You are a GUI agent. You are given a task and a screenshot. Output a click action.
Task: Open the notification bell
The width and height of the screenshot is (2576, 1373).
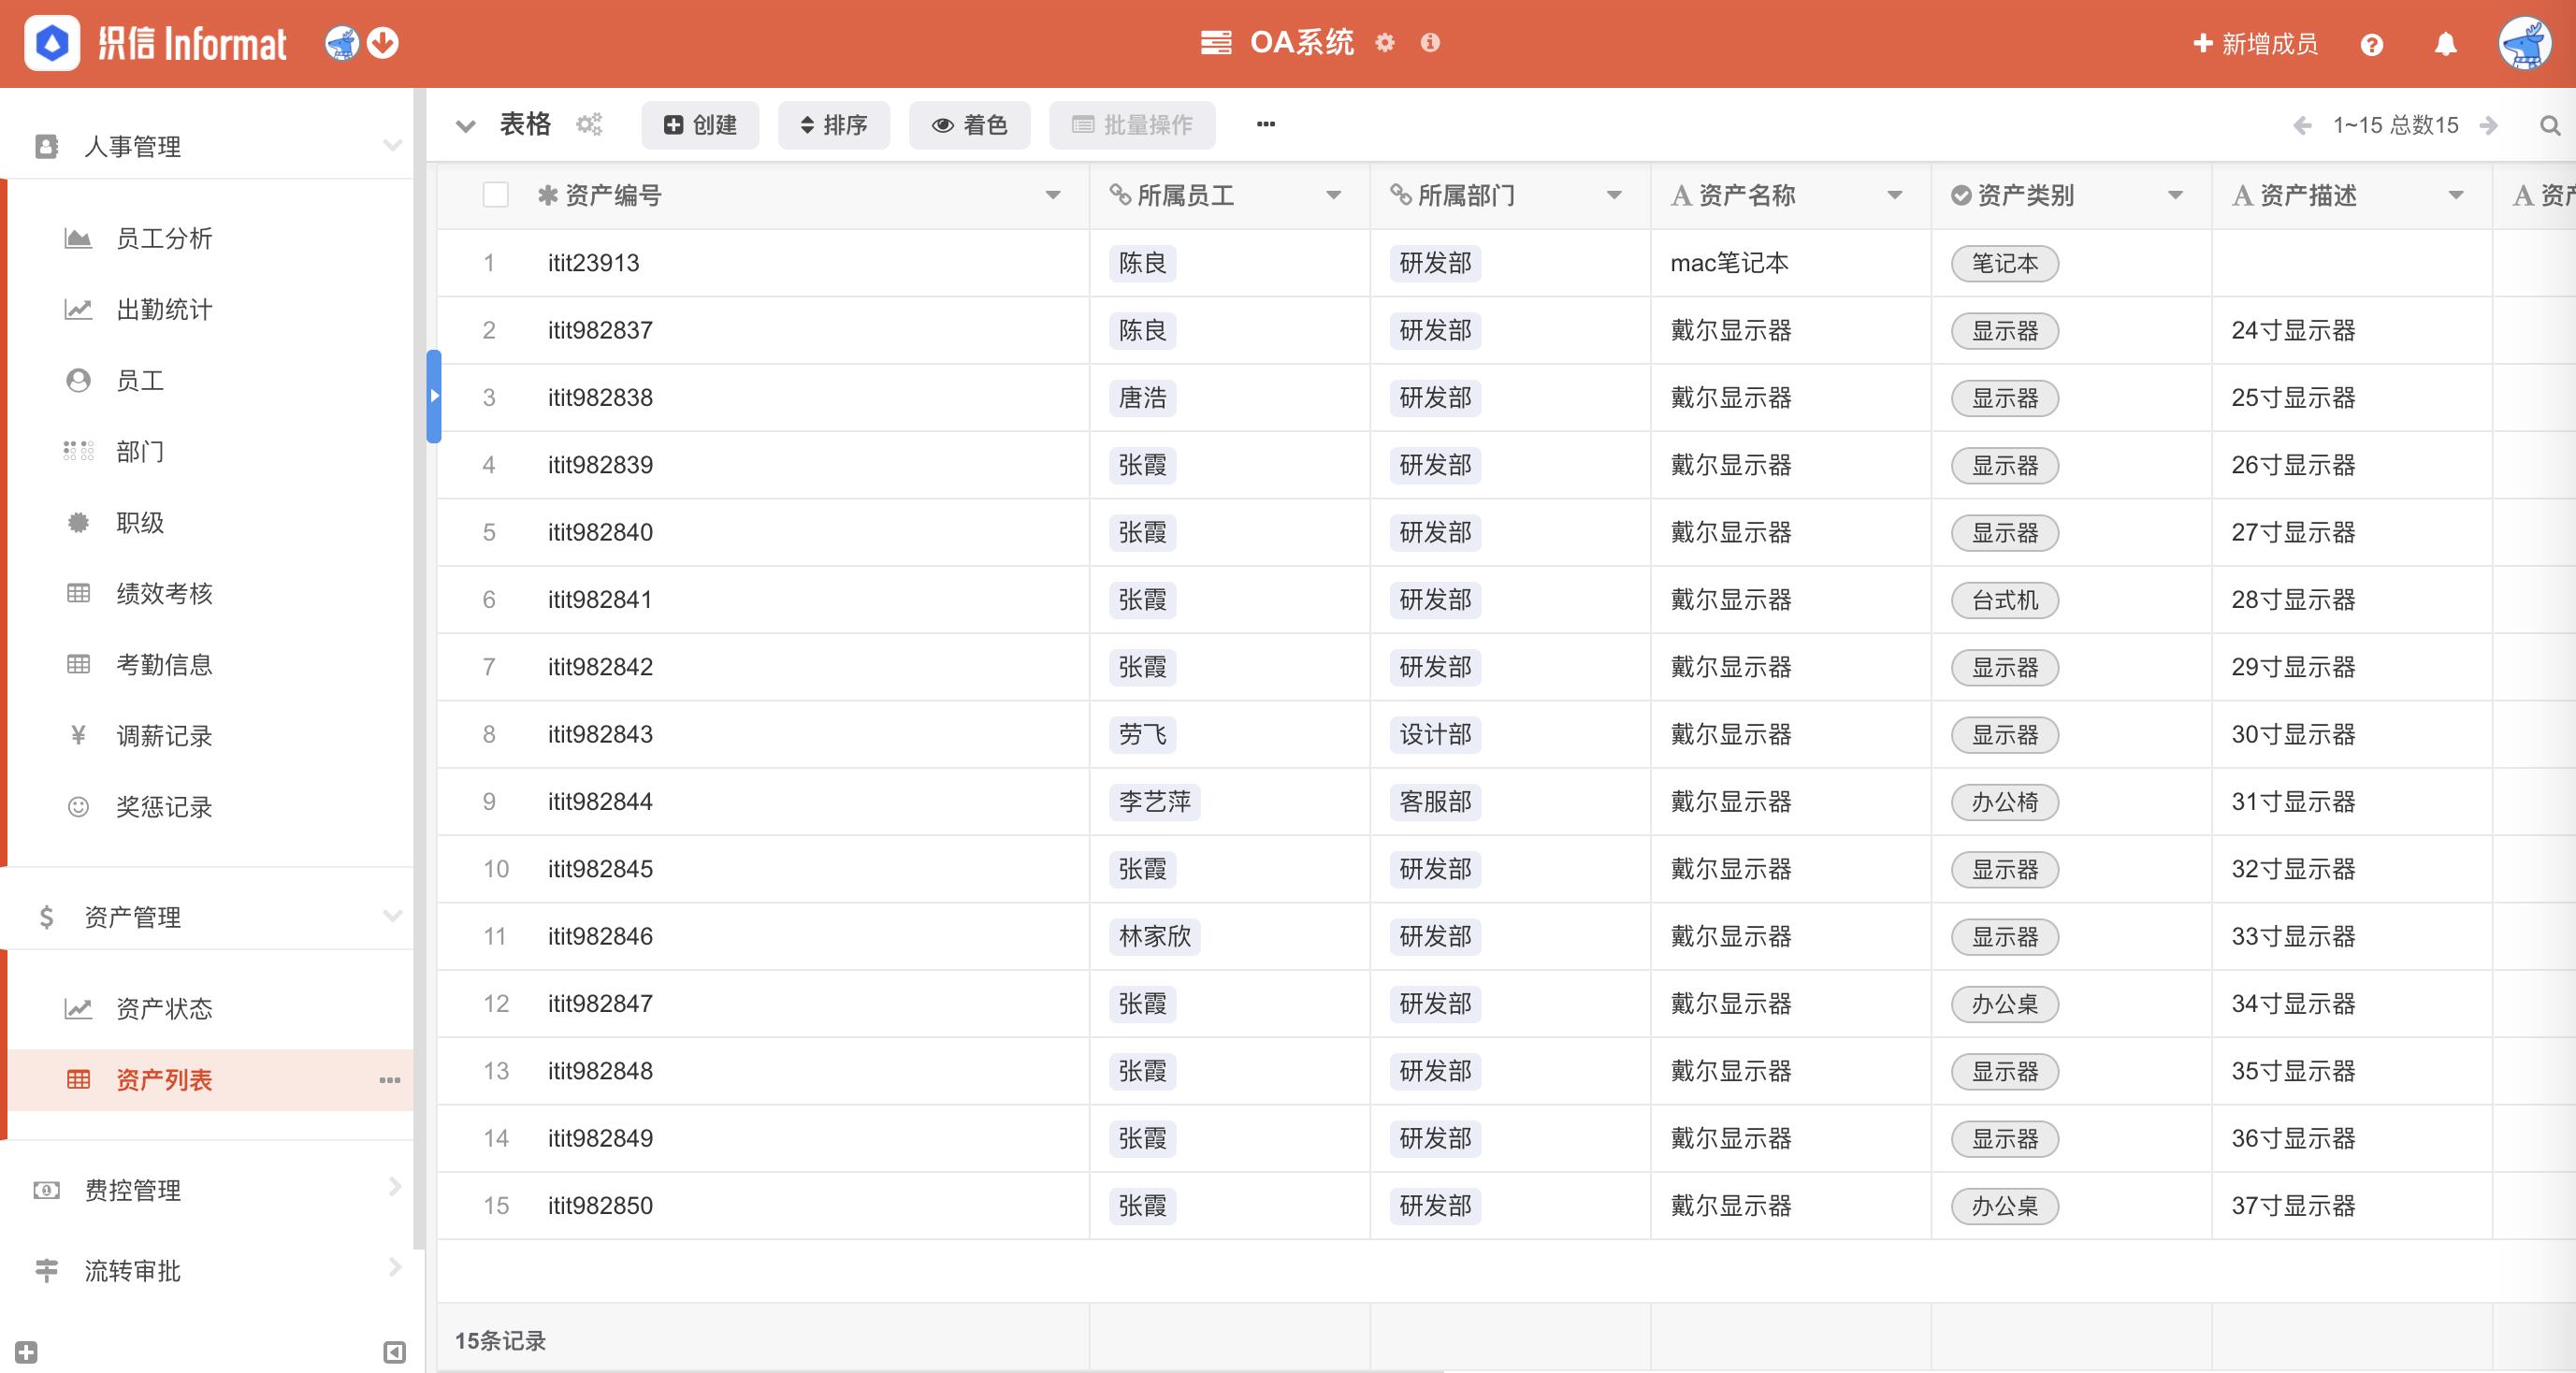[x=2445, y=43]
